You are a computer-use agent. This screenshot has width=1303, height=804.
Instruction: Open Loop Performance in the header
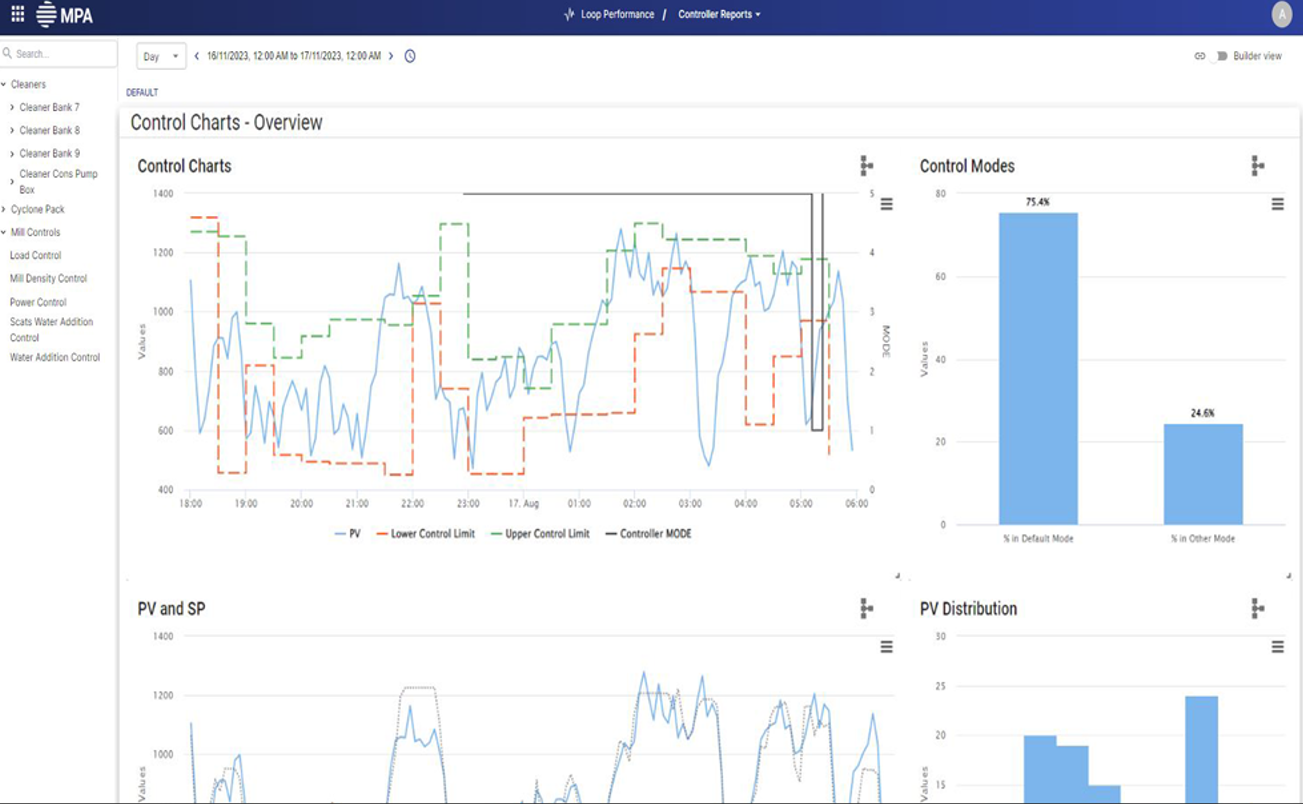tap(617, 15)
